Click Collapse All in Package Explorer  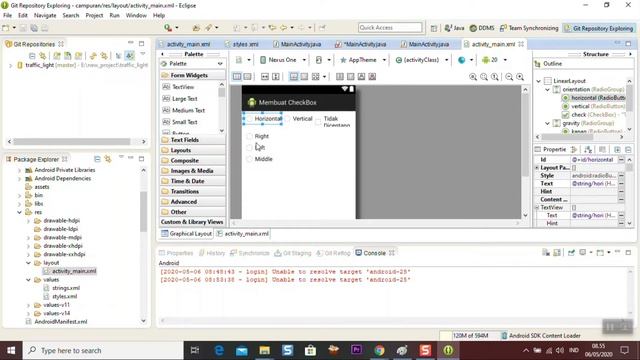tap(97, 159)
